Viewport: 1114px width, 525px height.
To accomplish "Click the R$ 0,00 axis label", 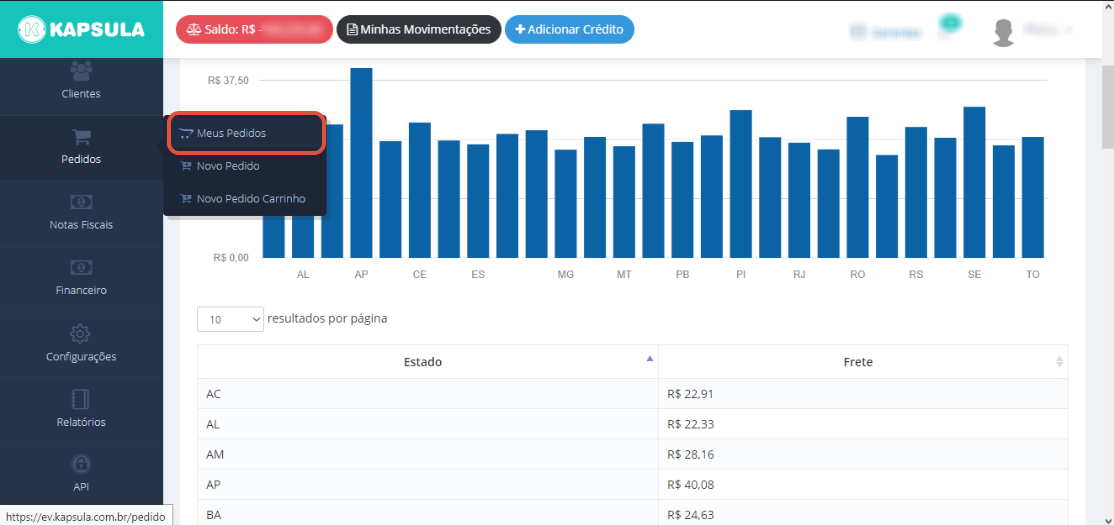I will click(x=231, y=258).
